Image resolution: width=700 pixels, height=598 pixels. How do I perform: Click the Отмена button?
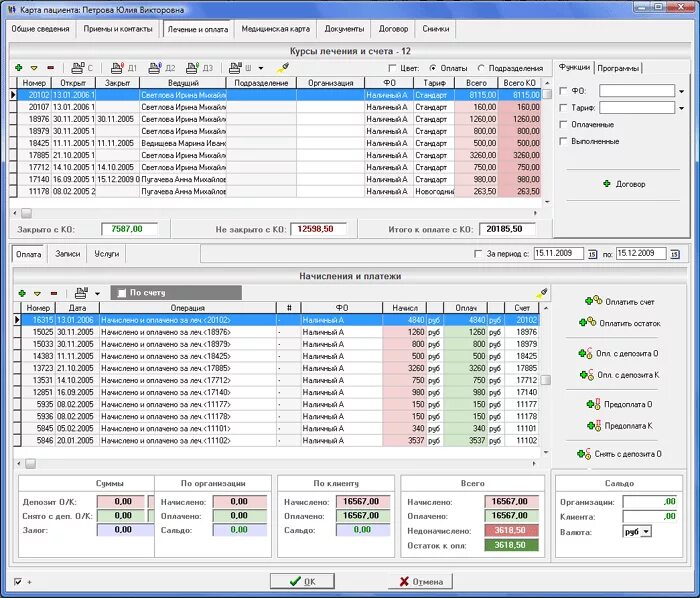420,581
